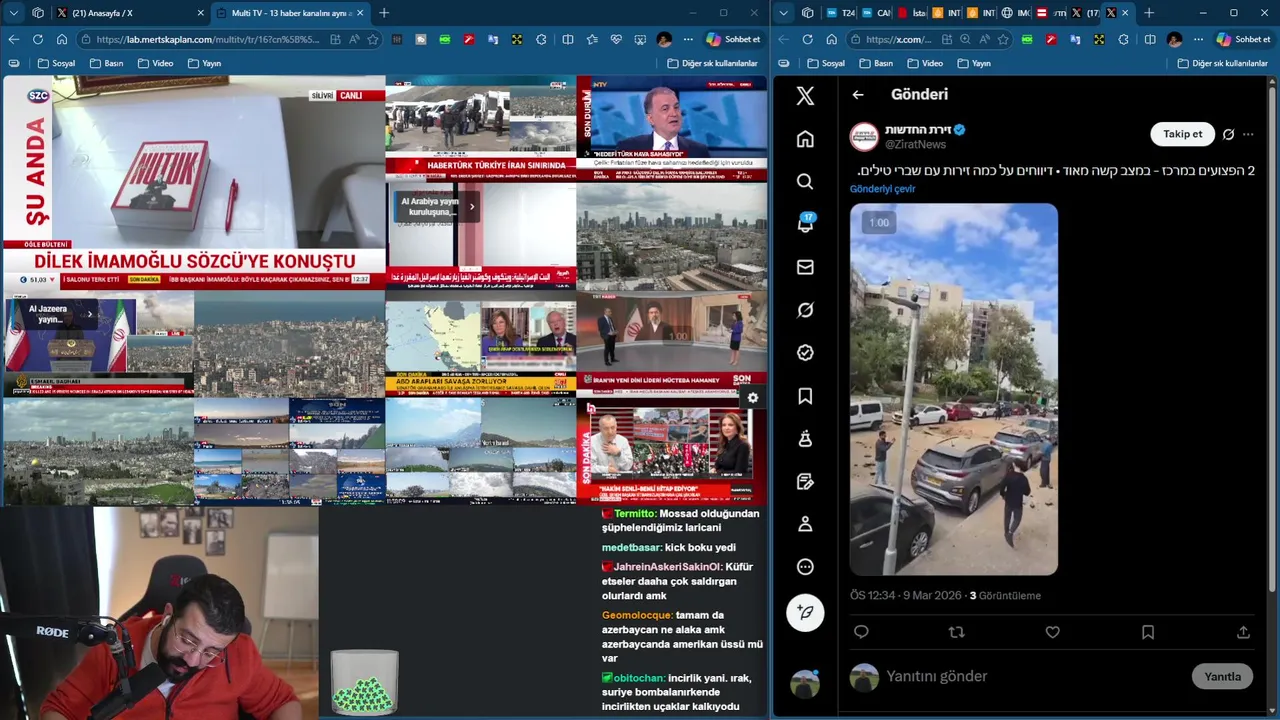Screen dimensions: 1280x720
Task: Open browser more menu in X window
Action: pos(1198,39)
